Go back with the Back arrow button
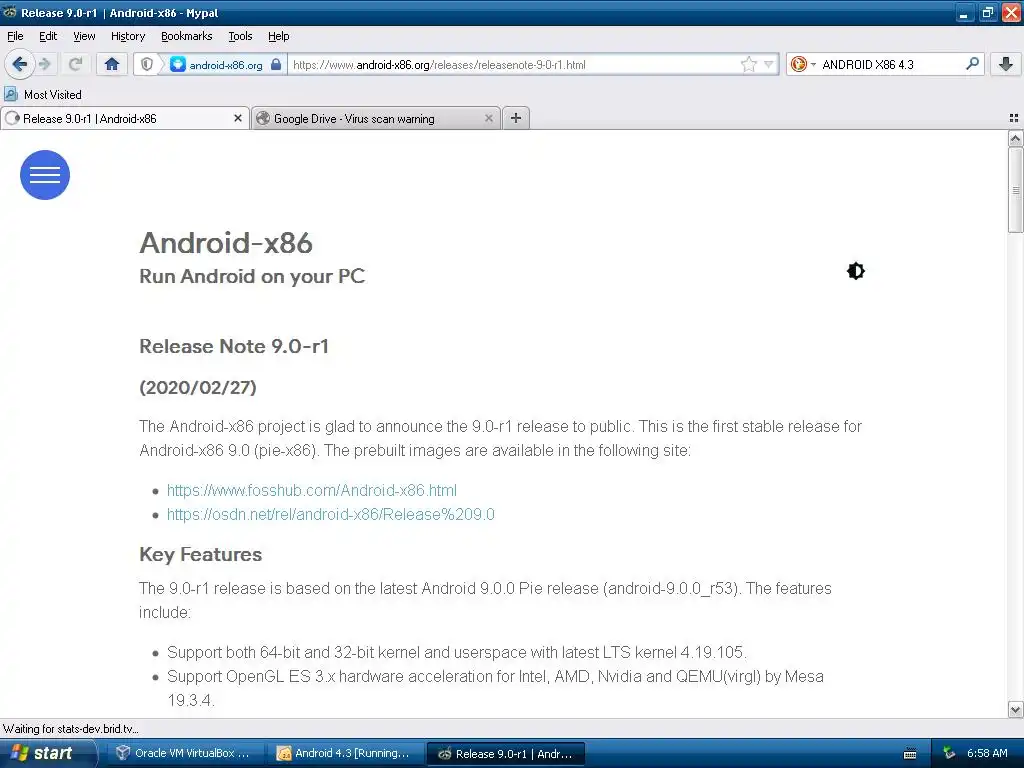 coord(20,64)
